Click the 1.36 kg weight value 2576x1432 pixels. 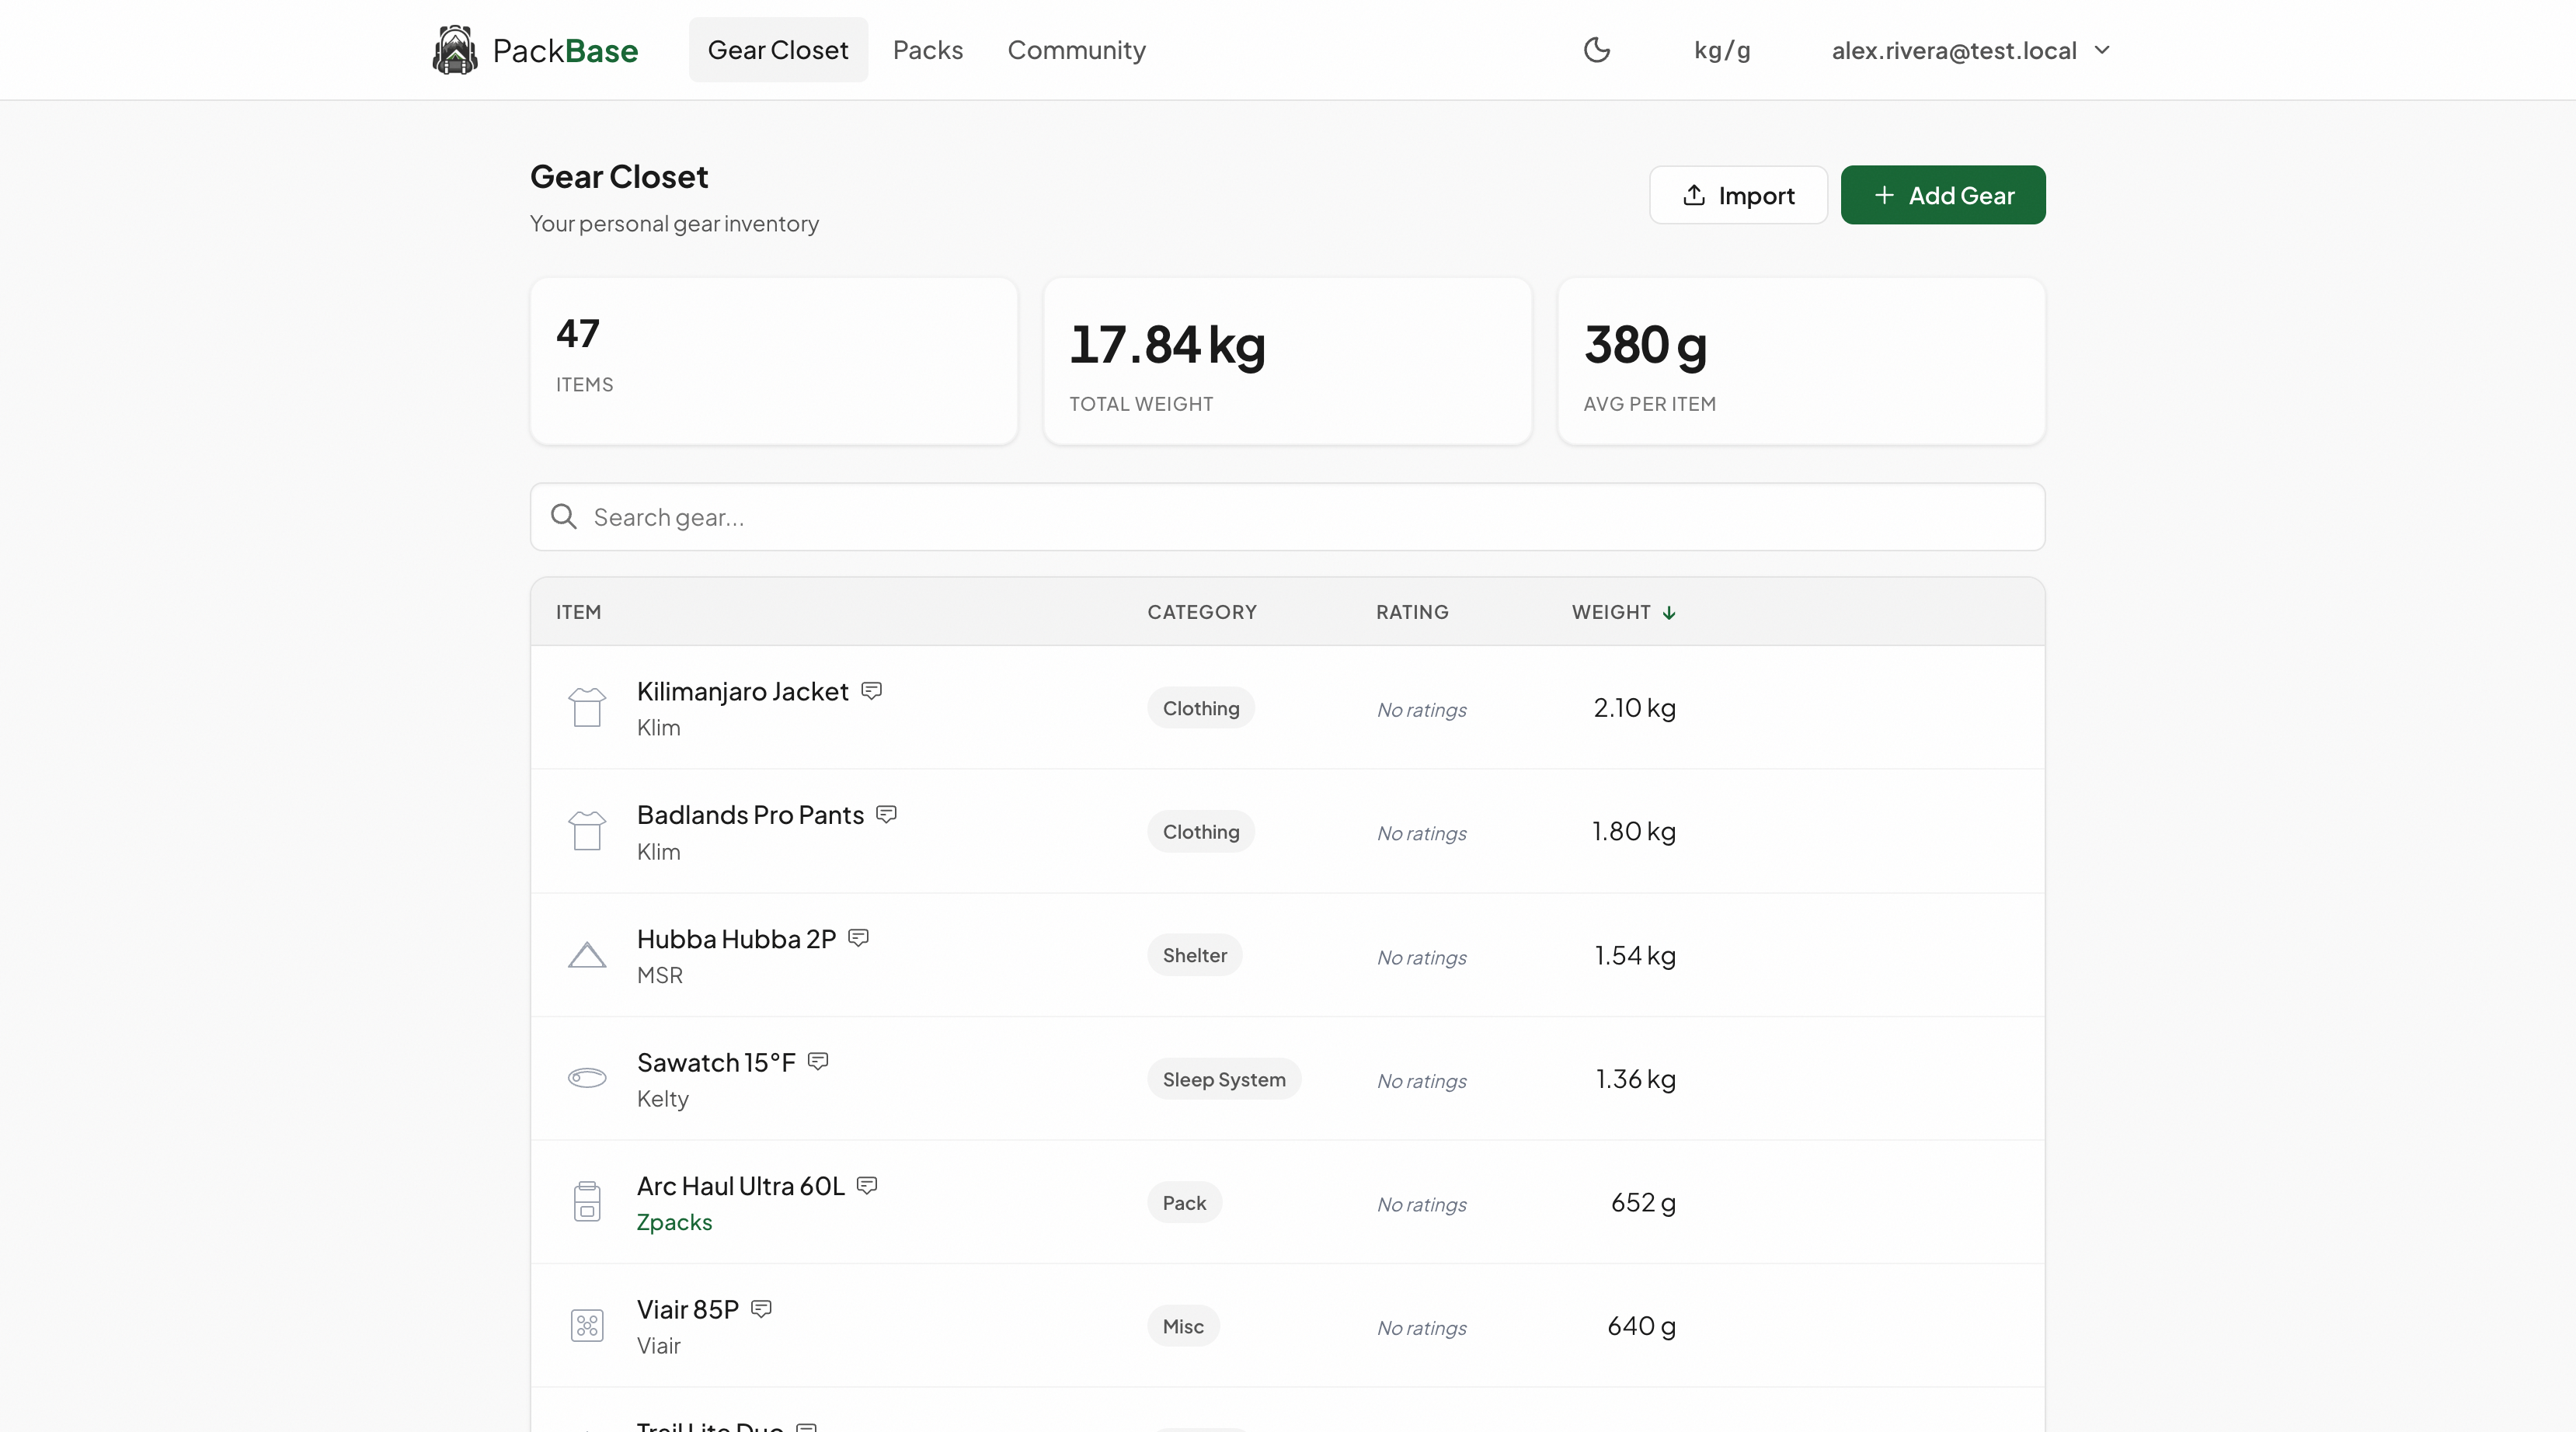(x=1635, y=1079)
